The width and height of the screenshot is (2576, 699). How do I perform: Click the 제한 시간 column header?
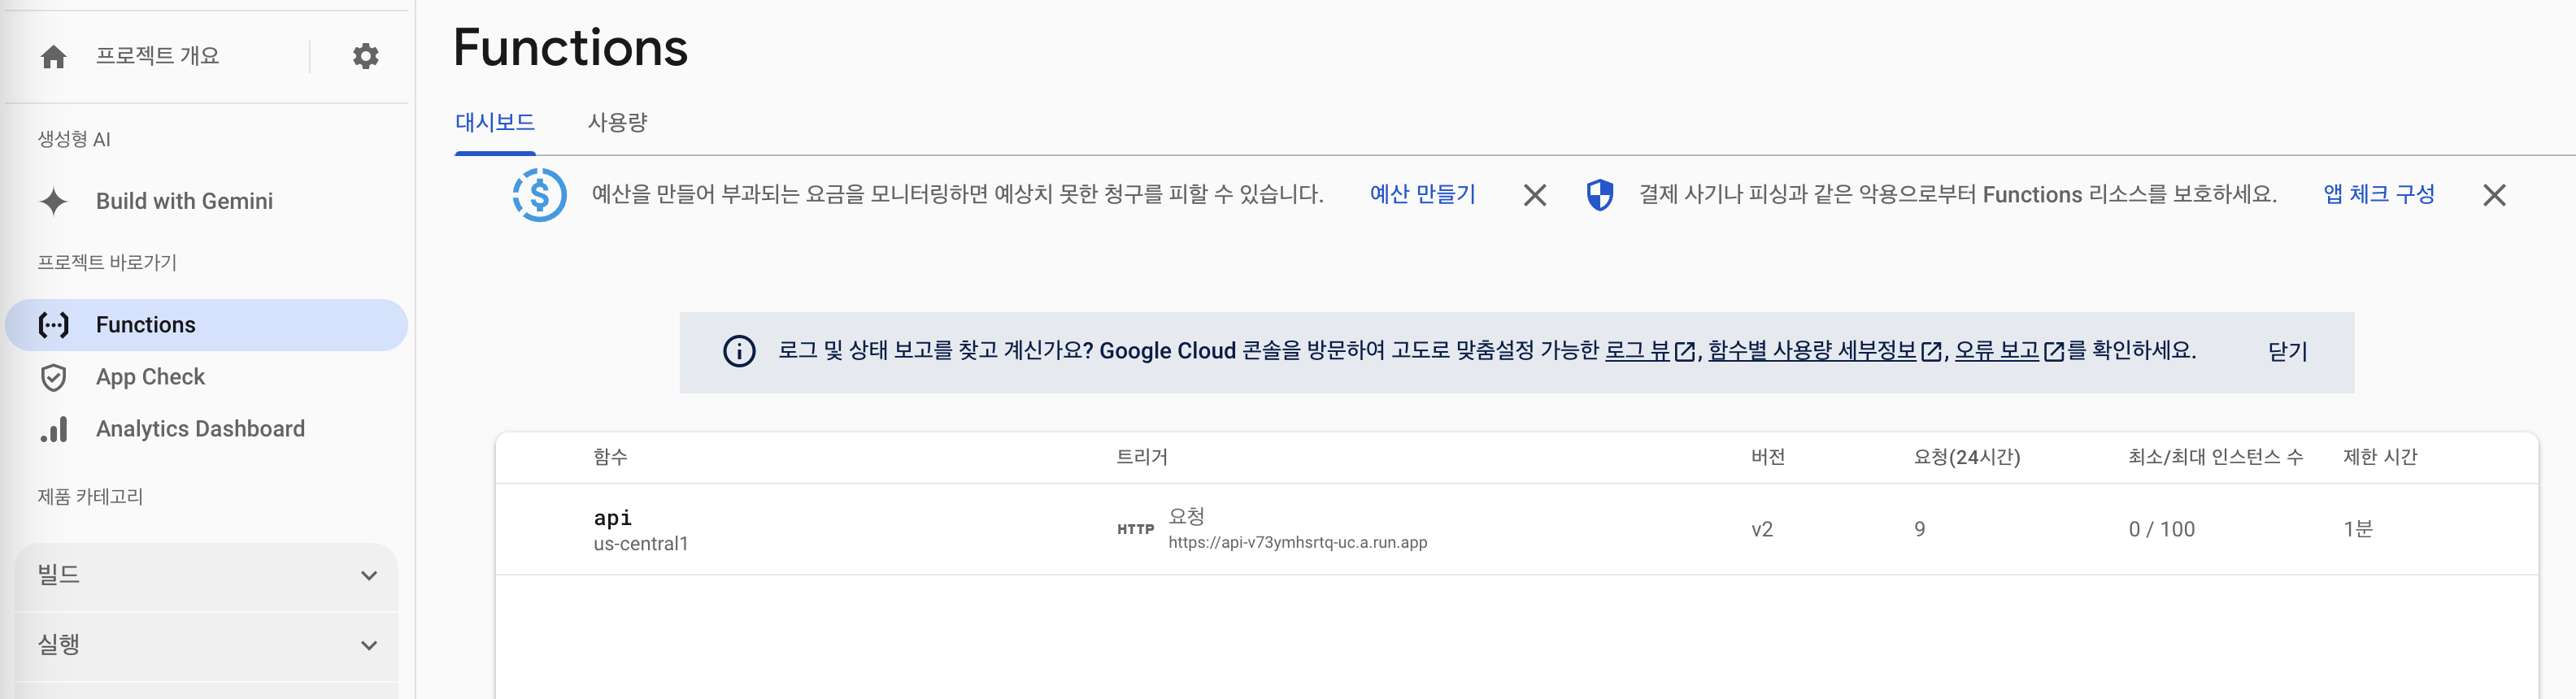[x=2380, y=457]
